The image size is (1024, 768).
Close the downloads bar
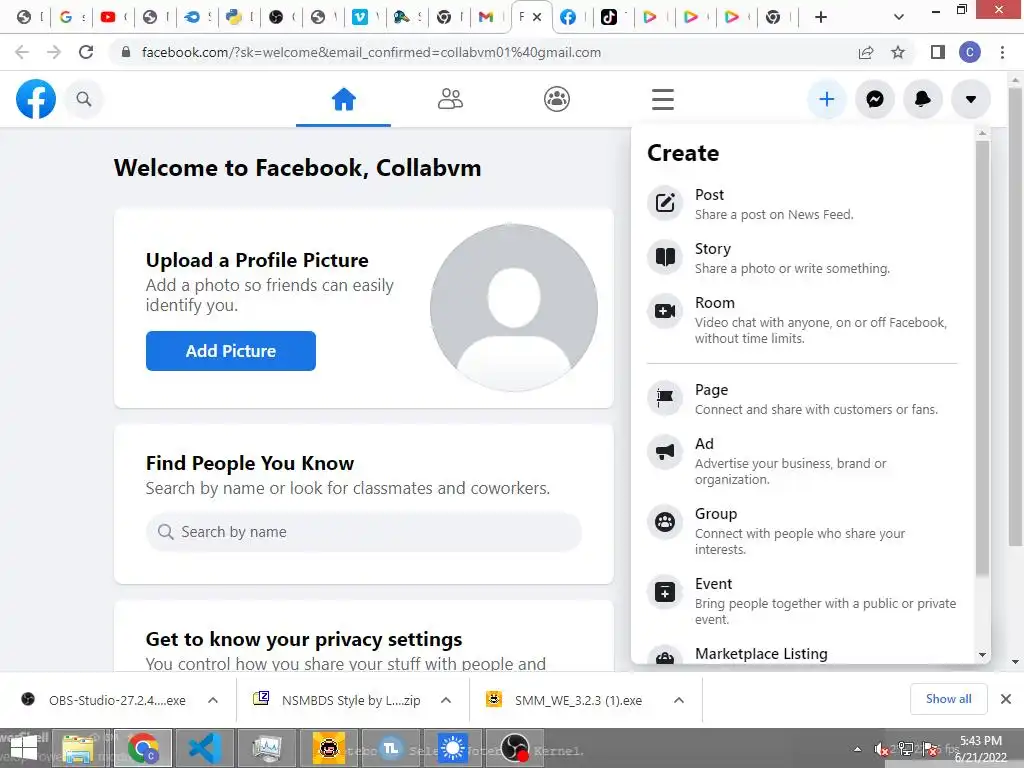1006,699
